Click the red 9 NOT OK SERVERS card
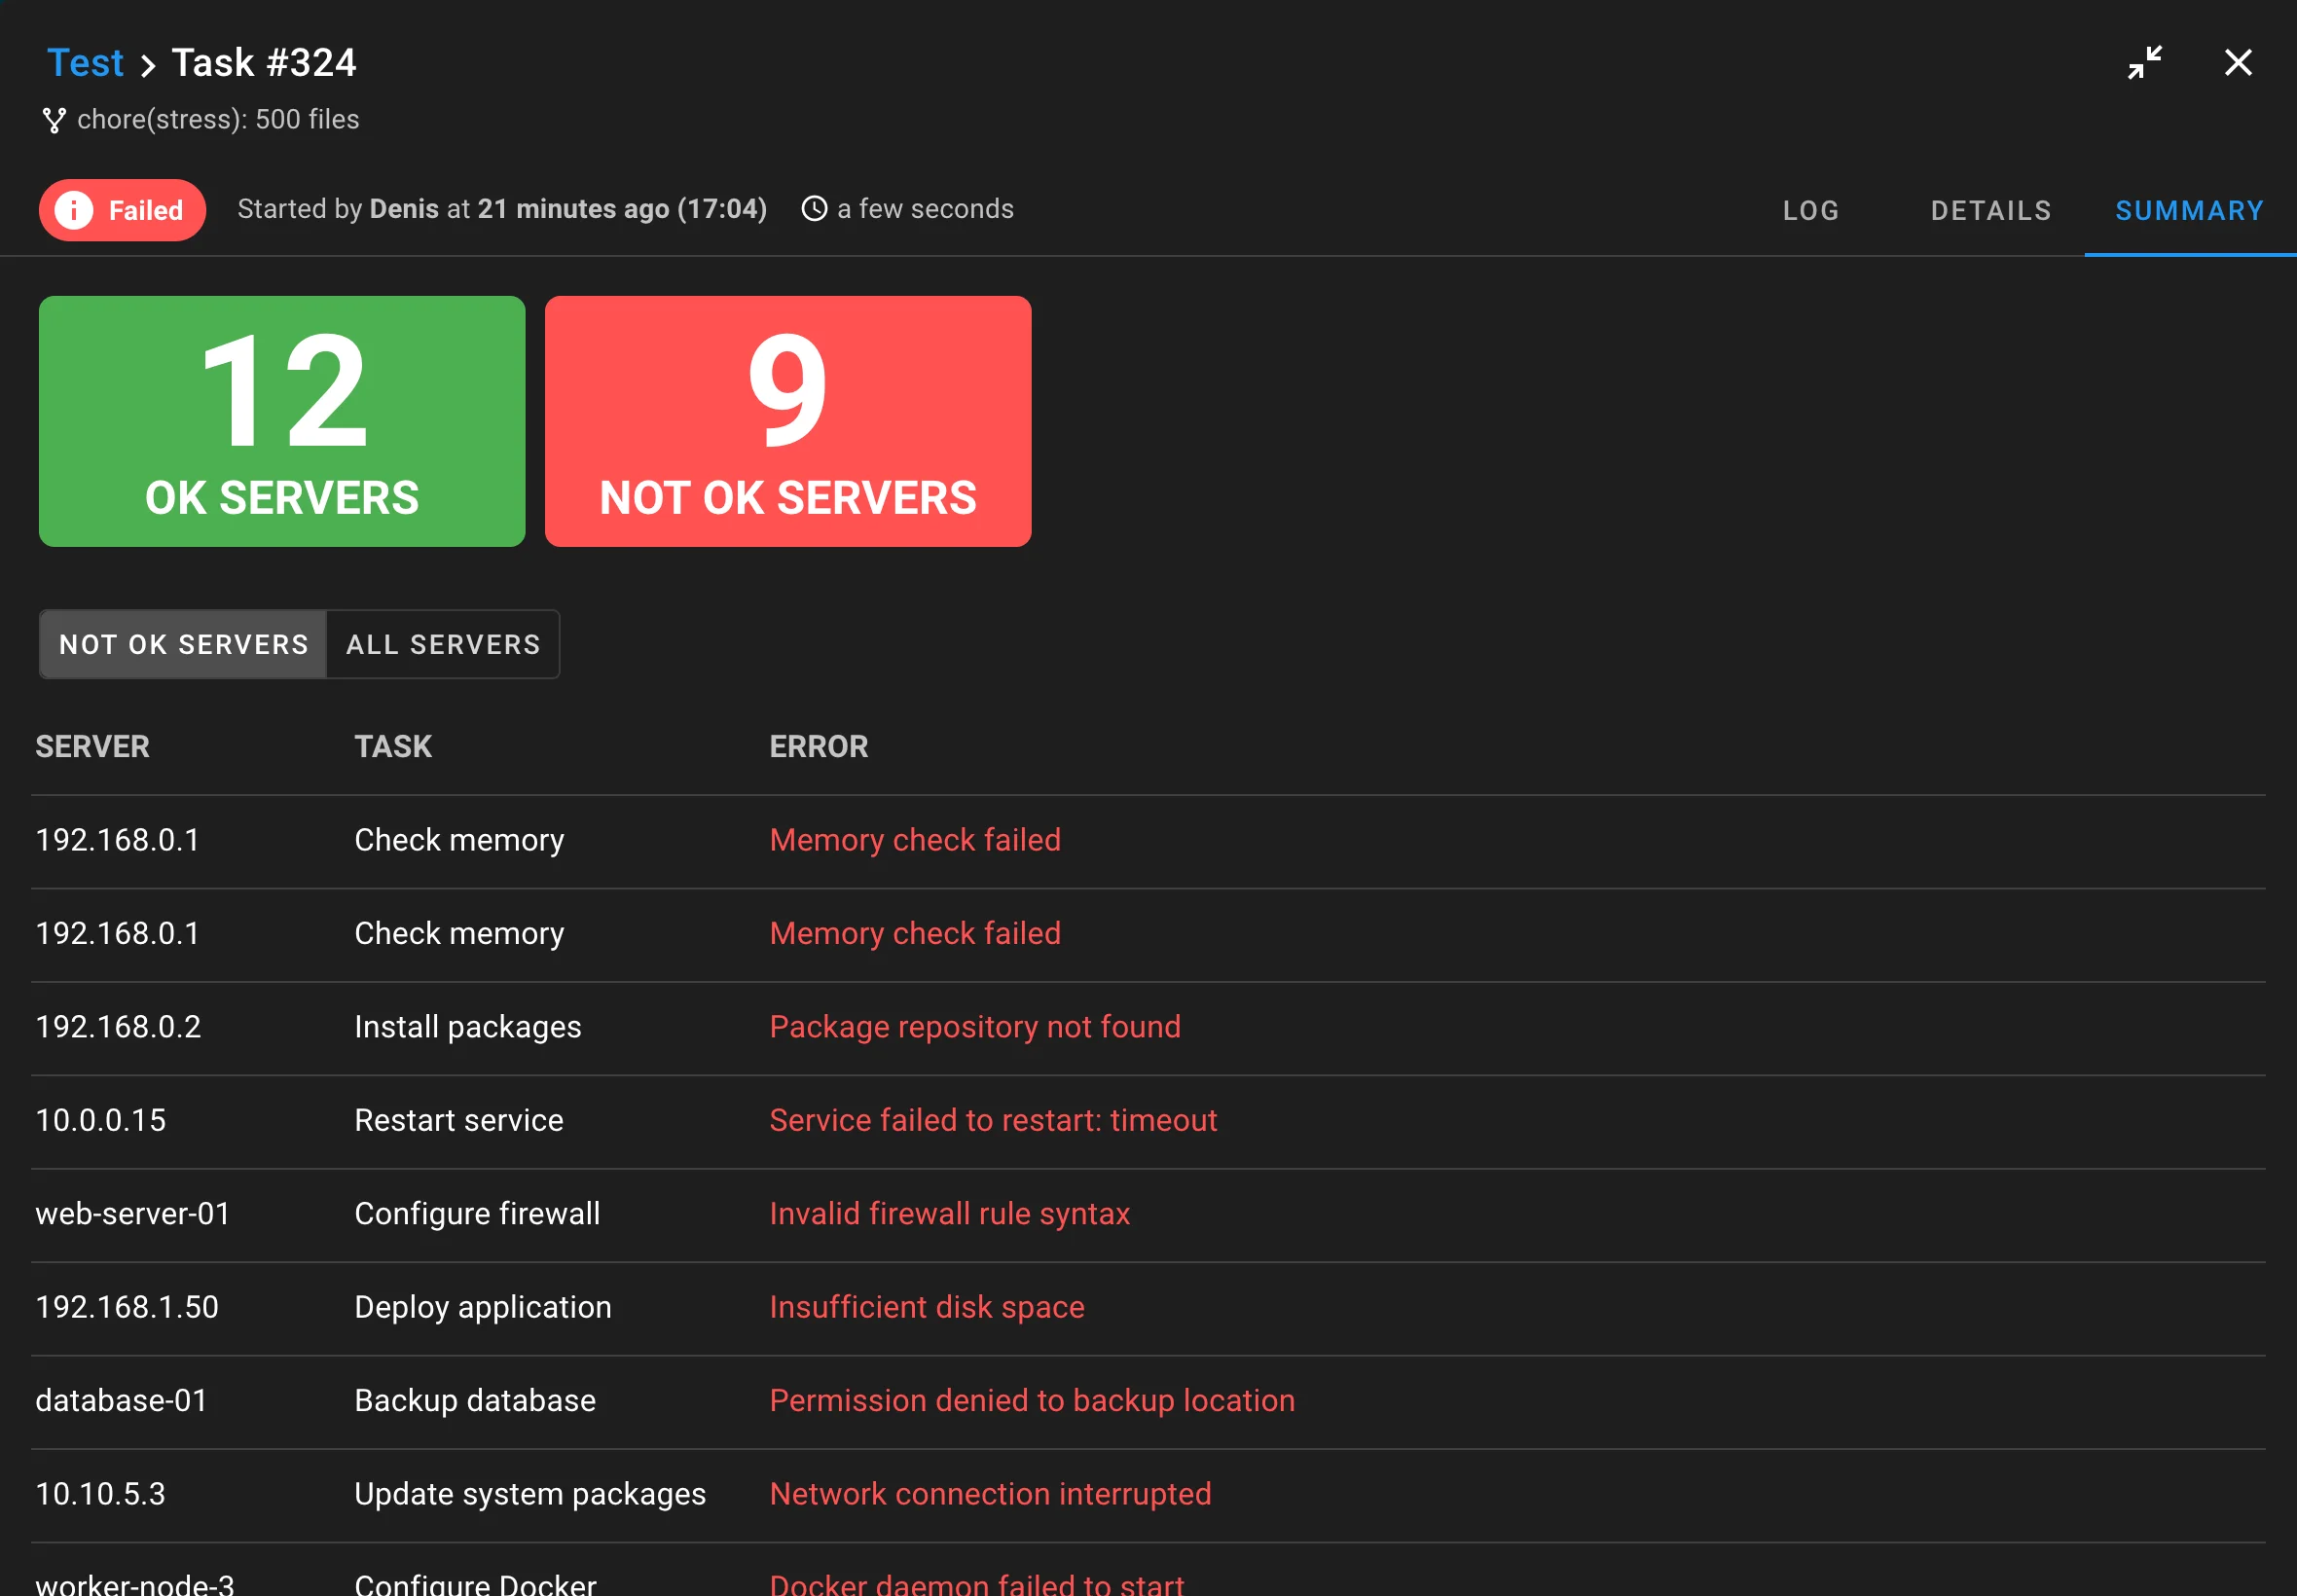Screen dimensions: 2297x1596 pyautogui.click(x=788, y=421)
